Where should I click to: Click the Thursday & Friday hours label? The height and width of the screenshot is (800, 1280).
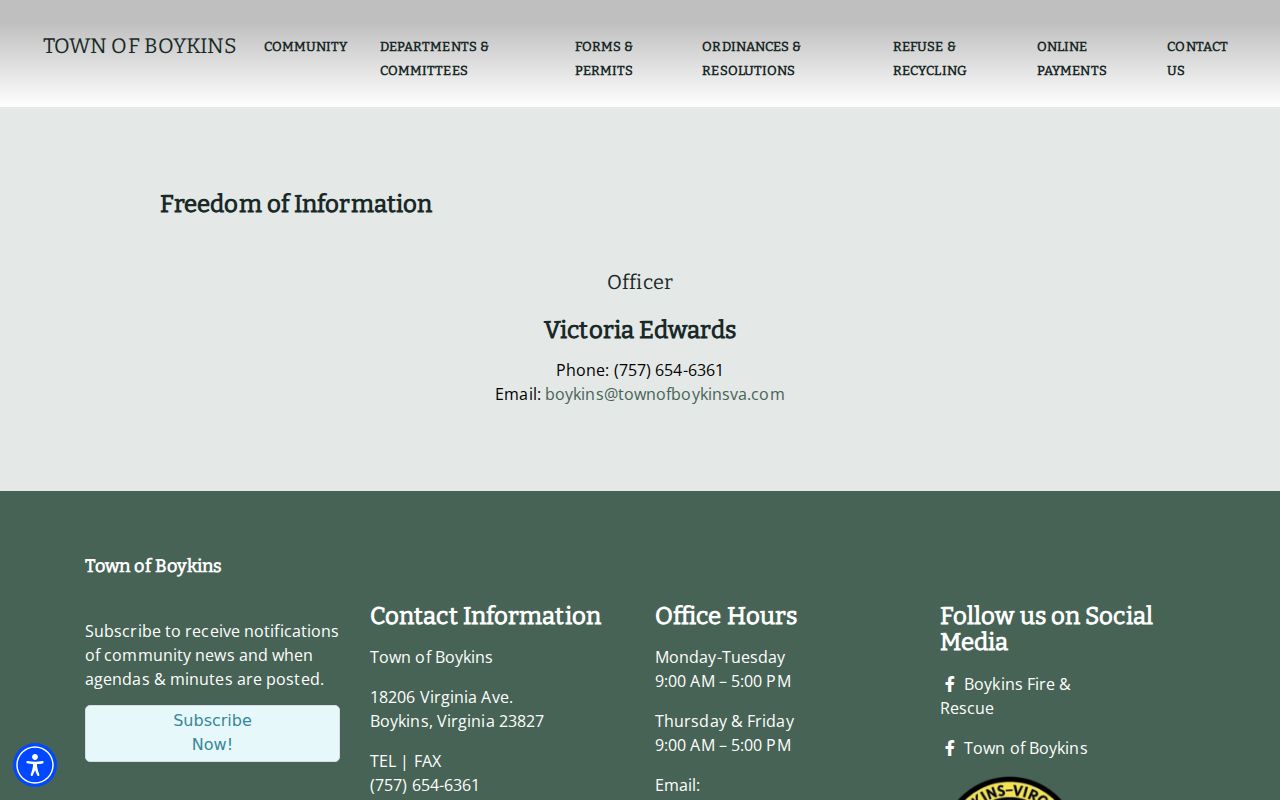click(x=724, y=721)
